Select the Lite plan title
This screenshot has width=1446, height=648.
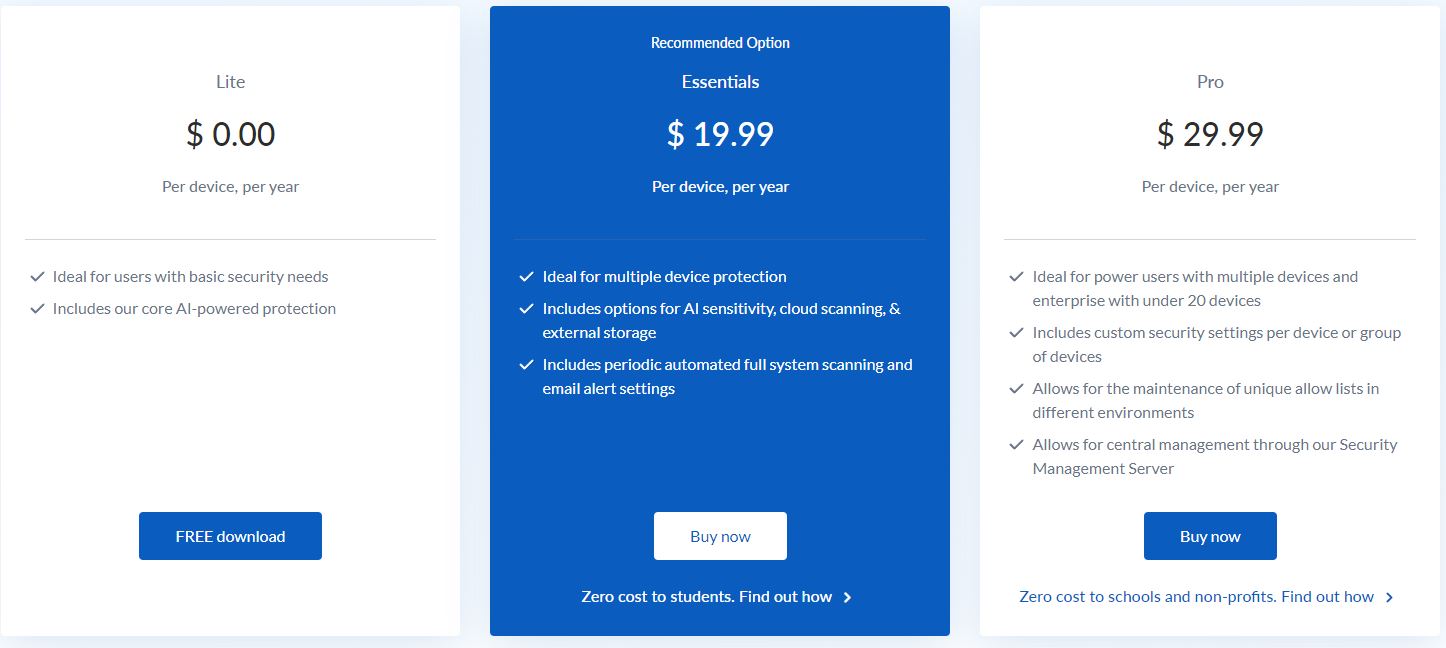tap(230, 82)
